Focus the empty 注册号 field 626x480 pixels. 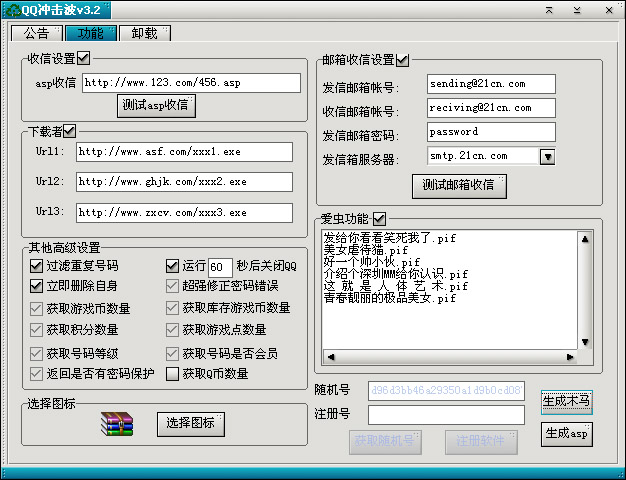point(446,415)
